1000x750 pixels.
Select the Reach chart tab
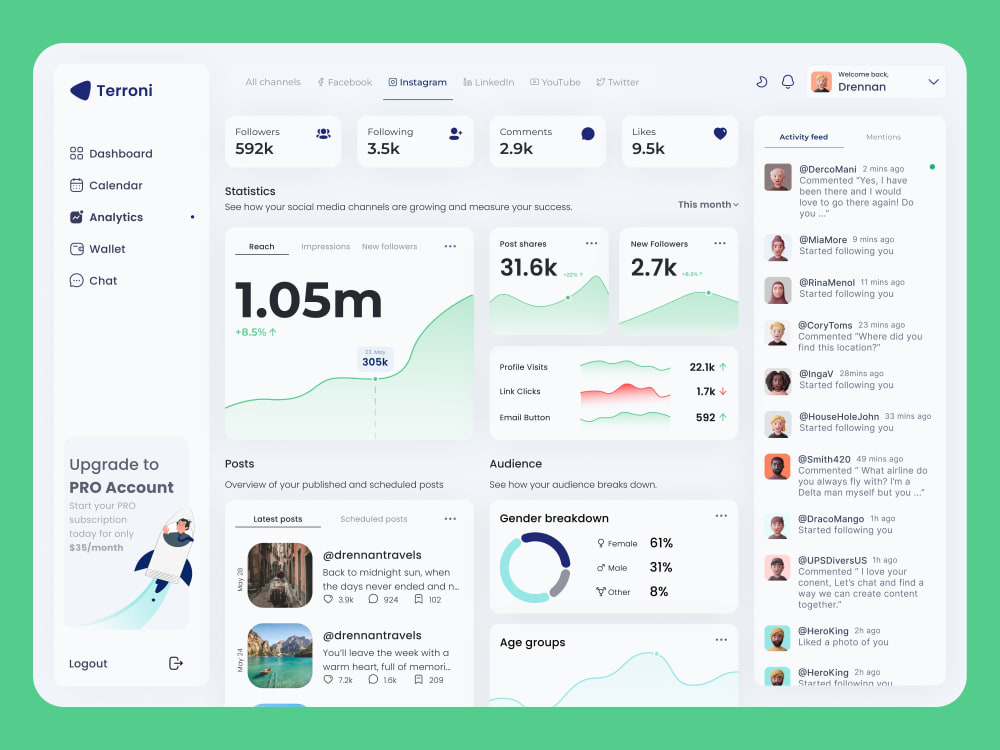261,246
